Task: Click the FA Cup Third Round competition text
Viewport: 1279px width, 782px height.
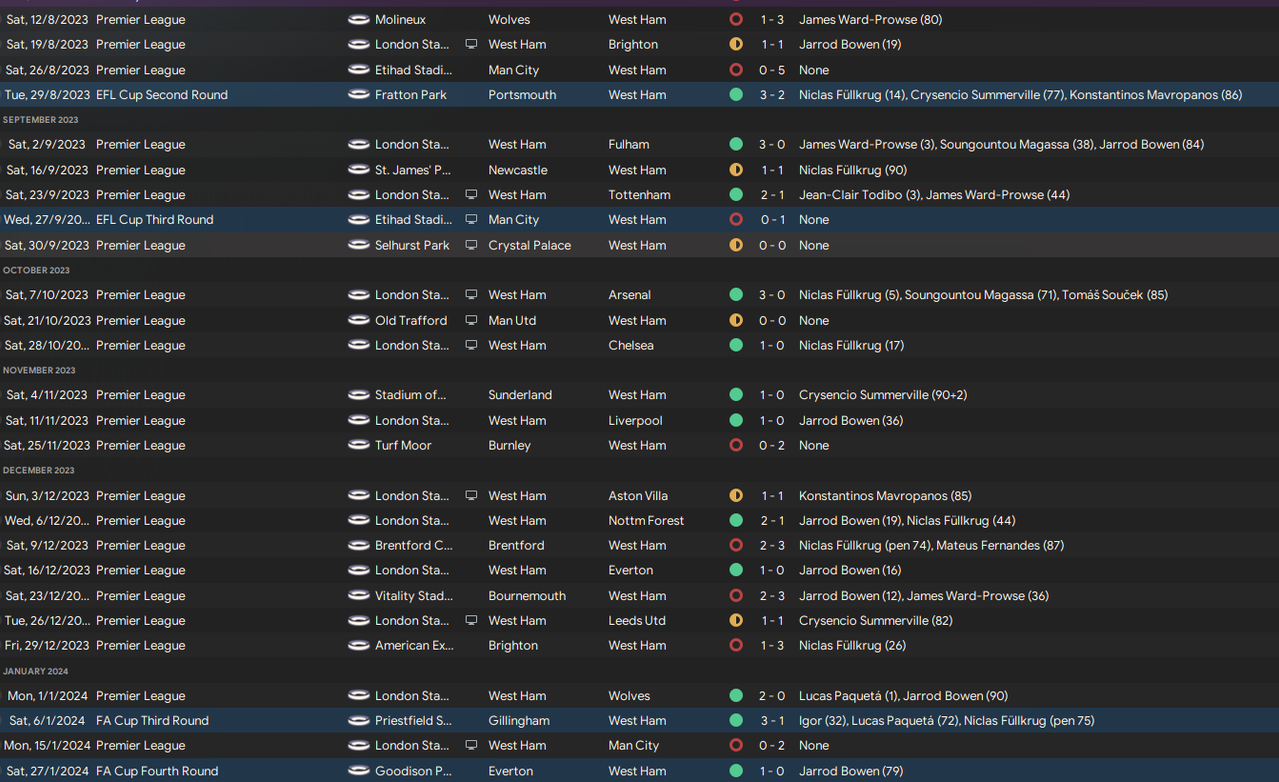Action: coord(152,721)
